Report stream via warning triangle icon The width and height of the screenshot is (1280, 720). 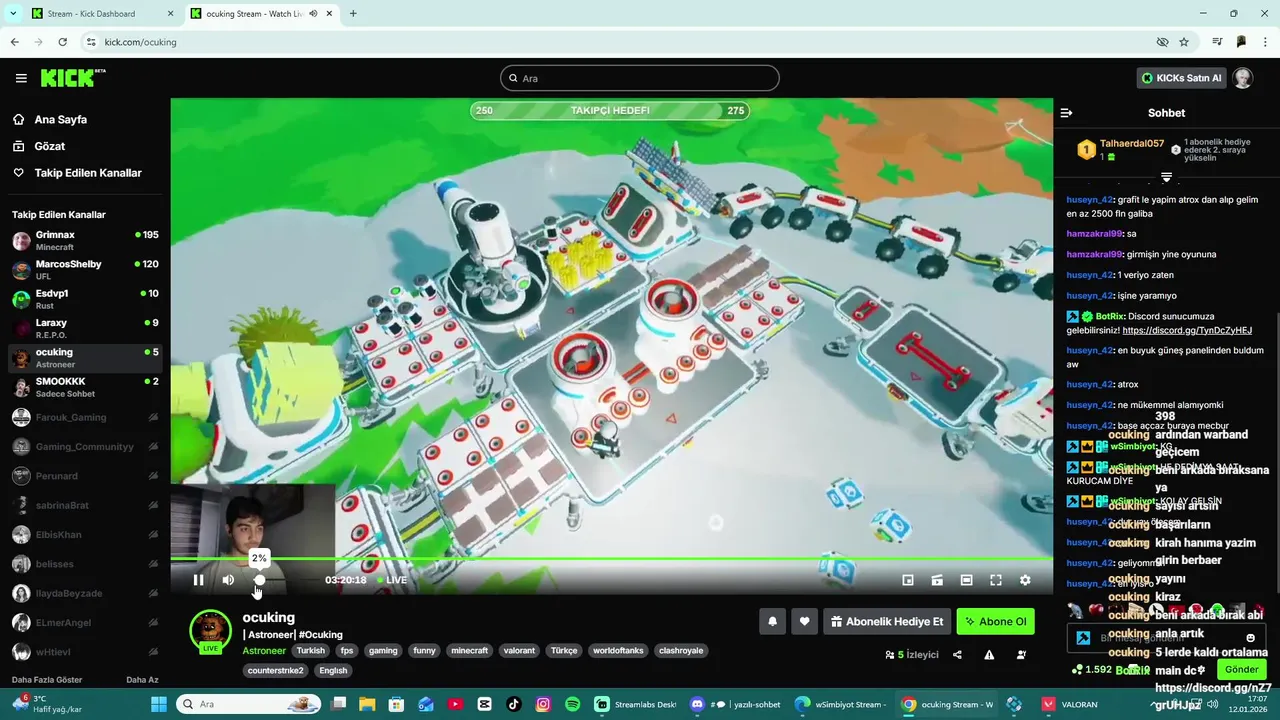[989, 655]
